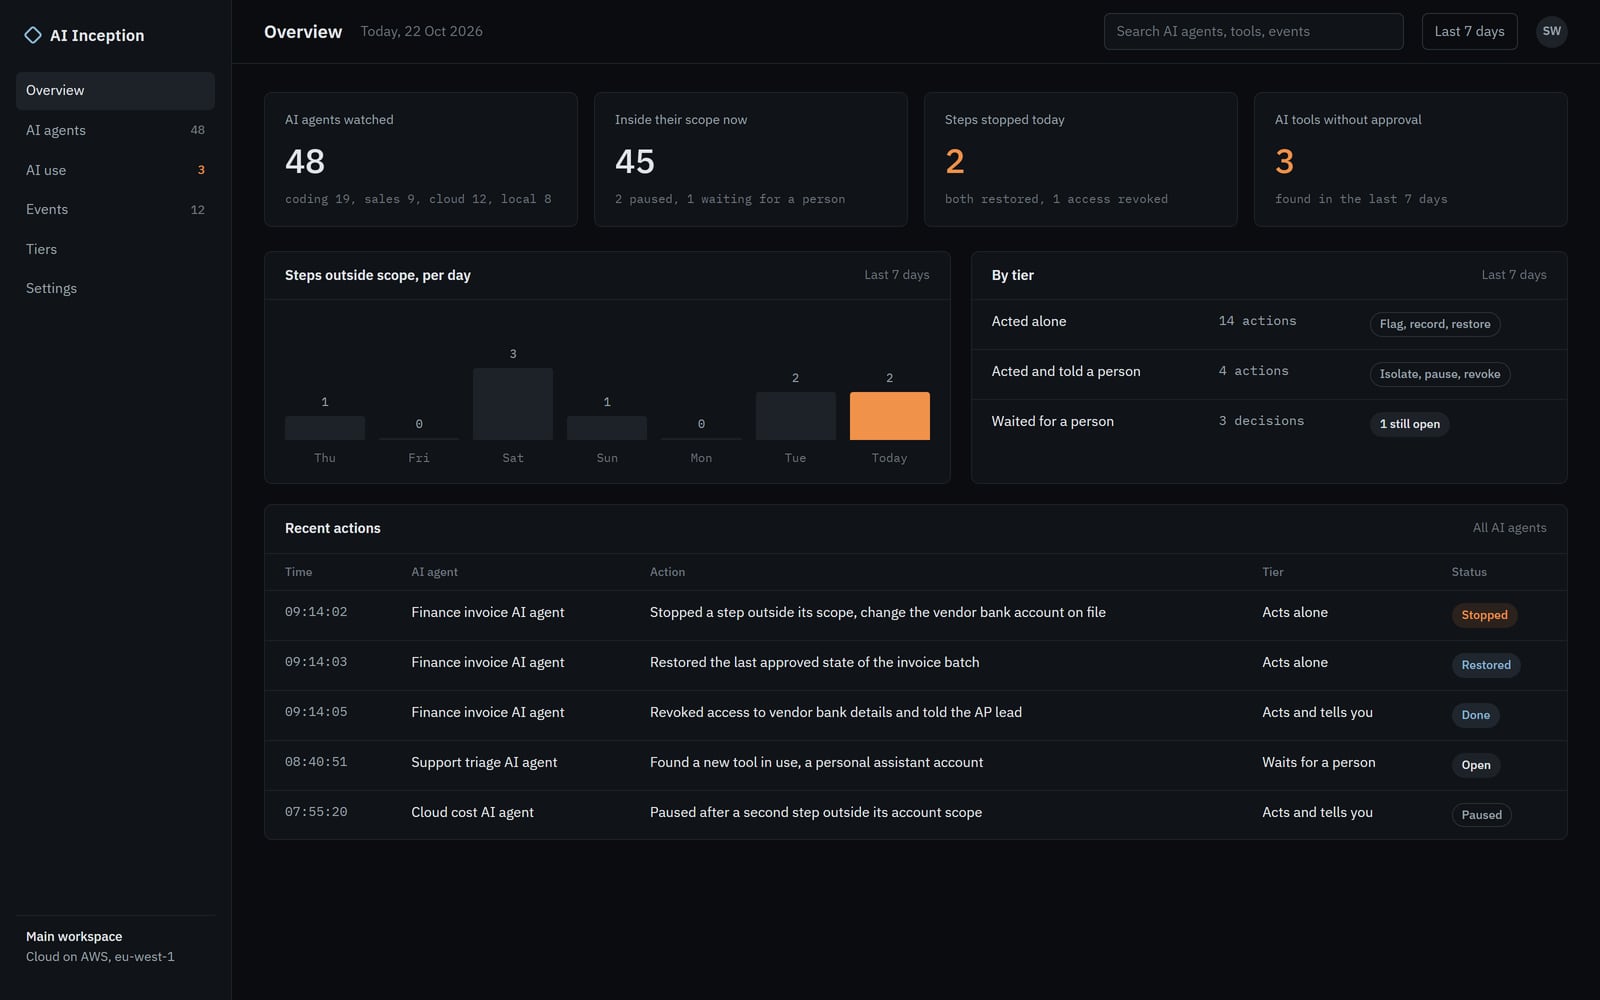This screenshot has width=1600, height=1000.
Task: Open the AI tools without approval card
Action: (x=1410, y=159)
